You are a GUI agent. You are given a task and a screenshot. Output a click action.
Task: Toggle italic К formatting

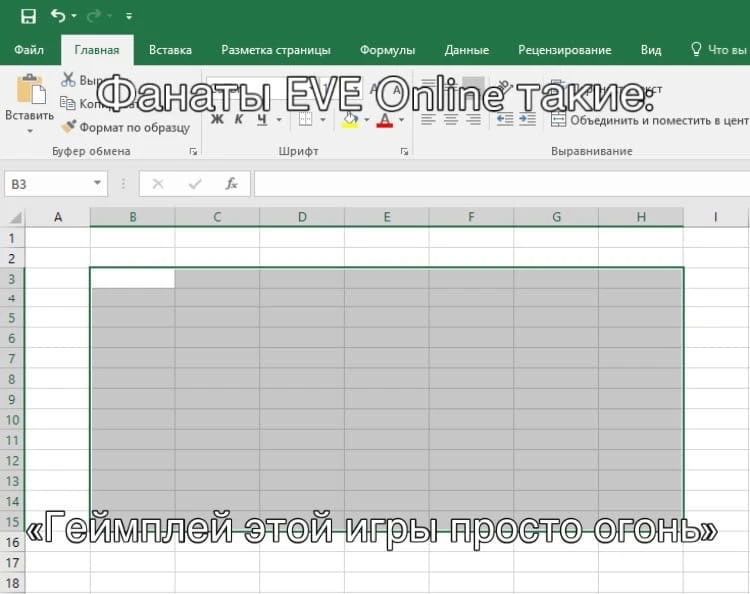(x=239, y=119)
